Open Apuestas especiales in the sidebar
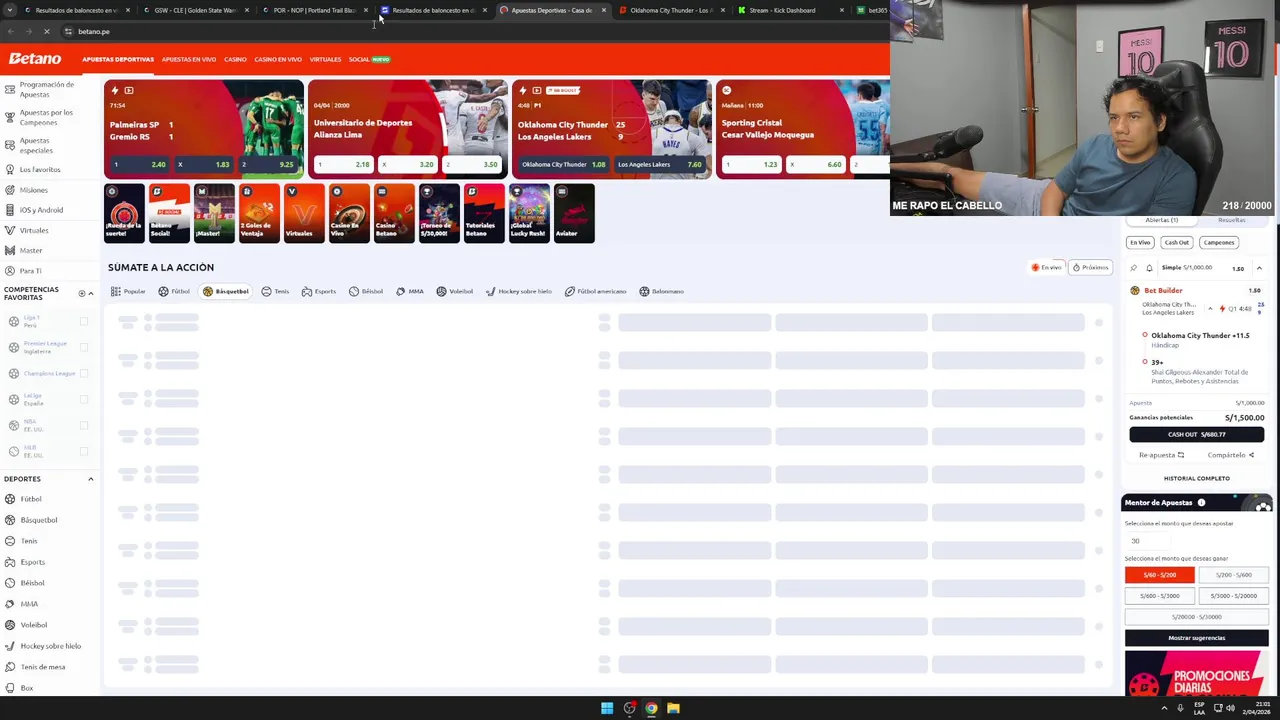Viewport: 1280px width, 720px height. (x=36, y=145)
